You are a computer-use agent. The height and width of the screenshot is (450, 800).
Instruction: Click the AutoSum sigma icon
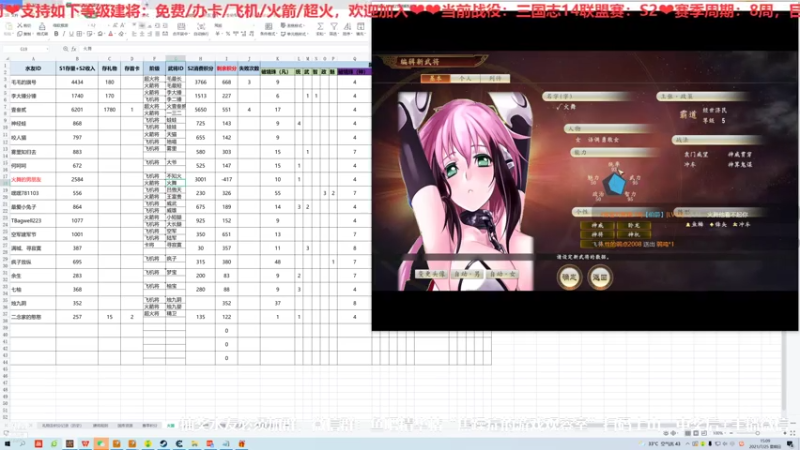[320, 26]
